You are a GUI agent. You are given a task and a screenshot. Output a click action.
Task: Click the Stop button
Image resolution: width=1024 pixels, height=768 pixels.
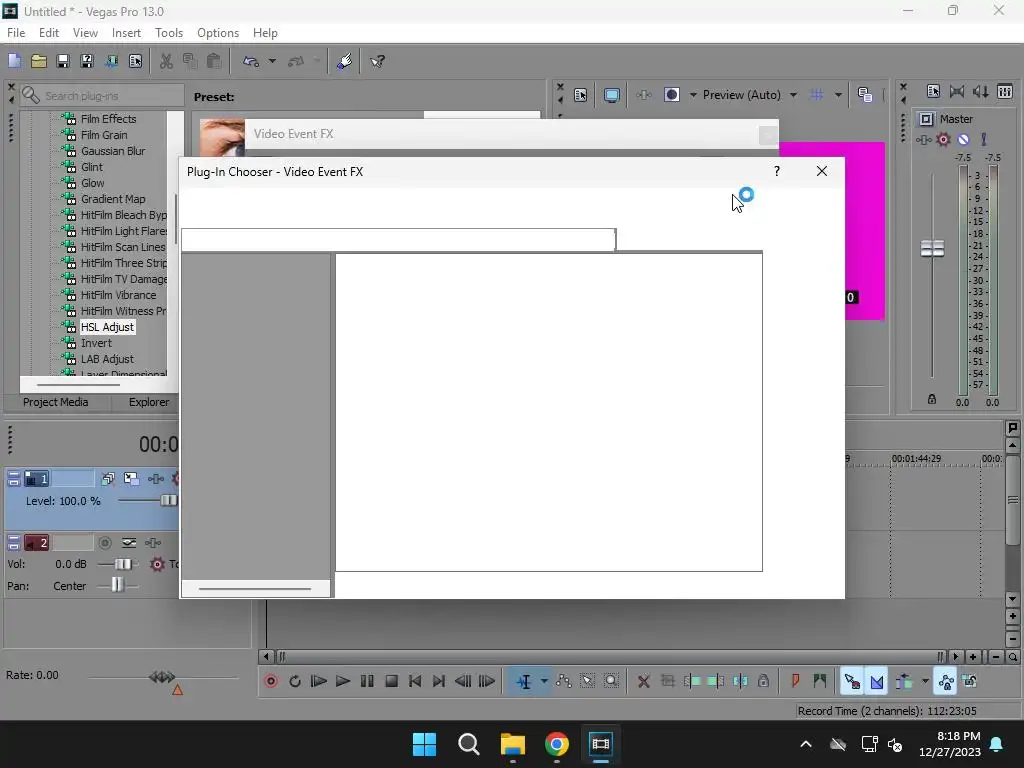391,682
